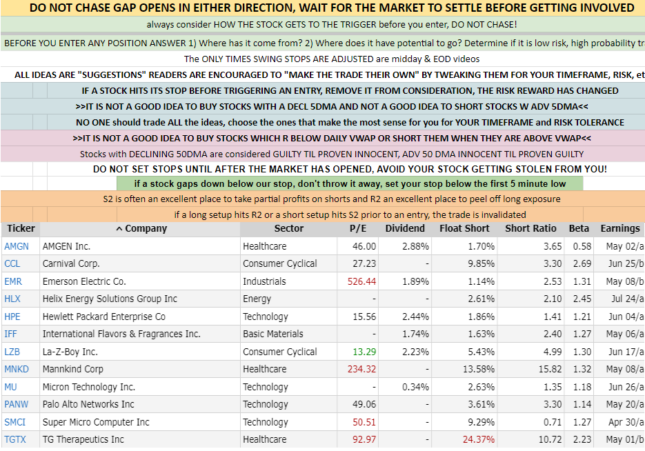This screenshot has height=451, width=645.
Task: Click the red P/E value 526.44
Action: point(362,281)
